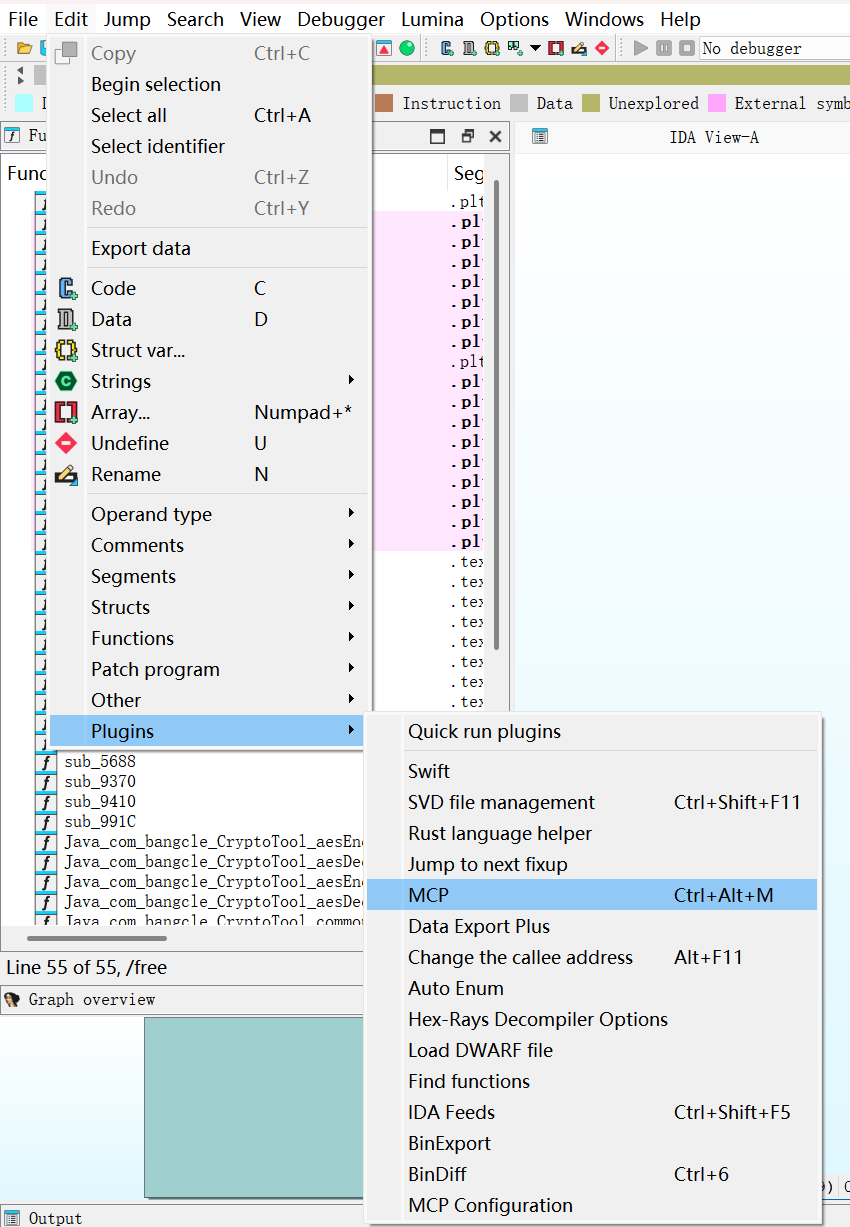Click the Code icon in the toolbar
Image resolution: width=850 pixels, height=1227 pixels.
pos(447,48)
